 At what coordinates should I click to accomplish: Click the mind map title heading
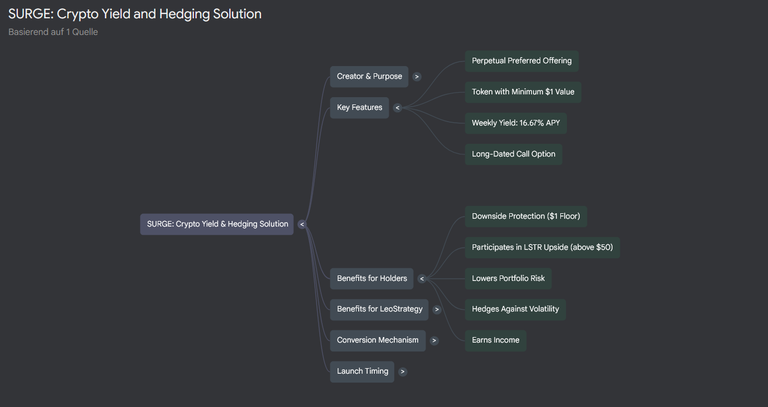(x=135, y=14)
